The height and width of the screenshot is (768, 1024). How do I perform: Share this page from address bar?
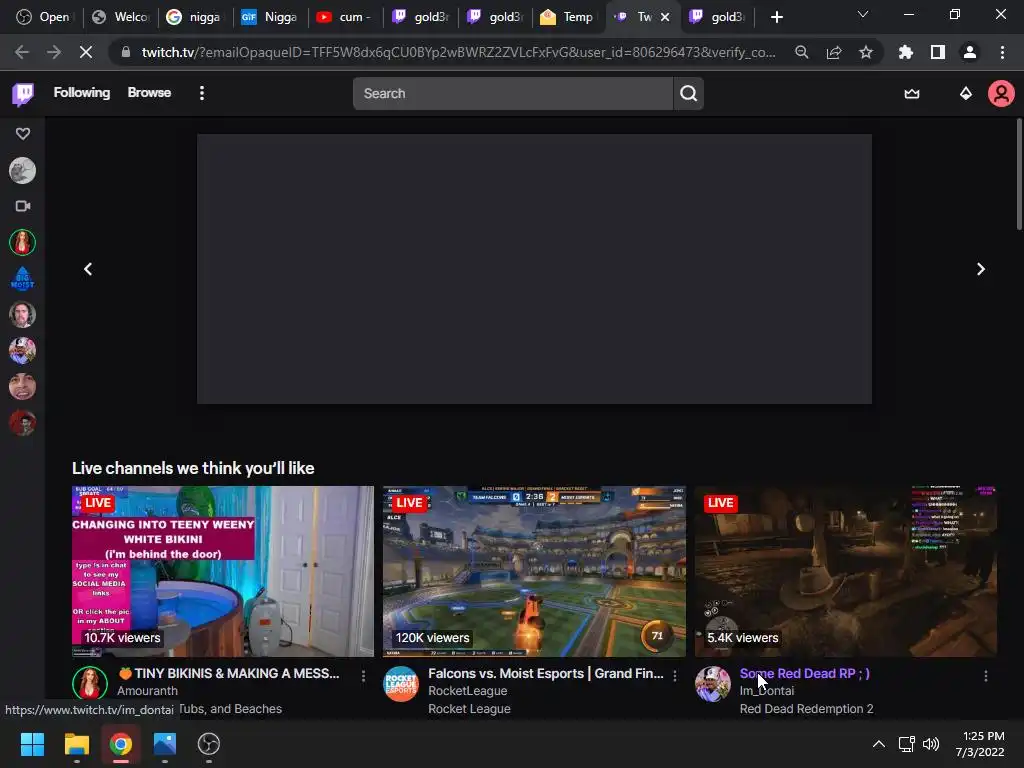pos(834,52)
